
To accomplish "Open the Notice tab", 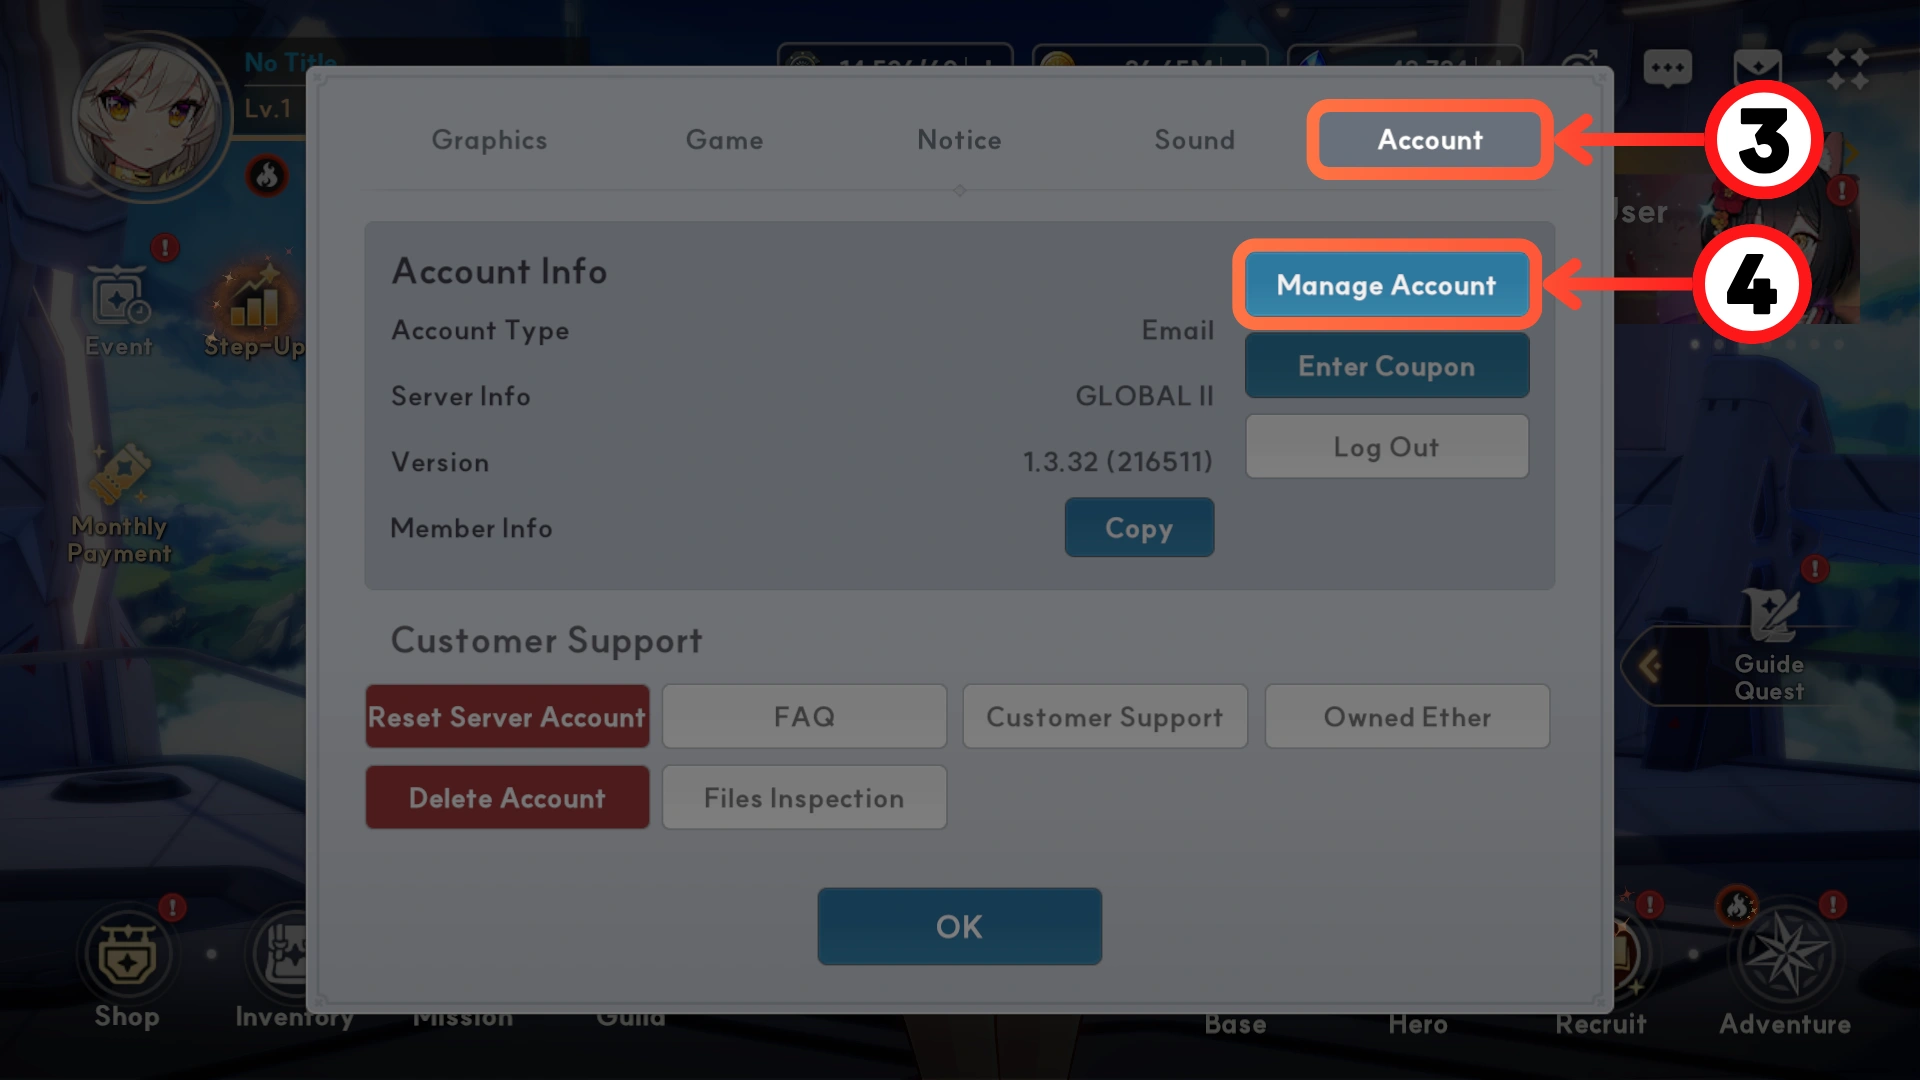I will pos(959,140).
